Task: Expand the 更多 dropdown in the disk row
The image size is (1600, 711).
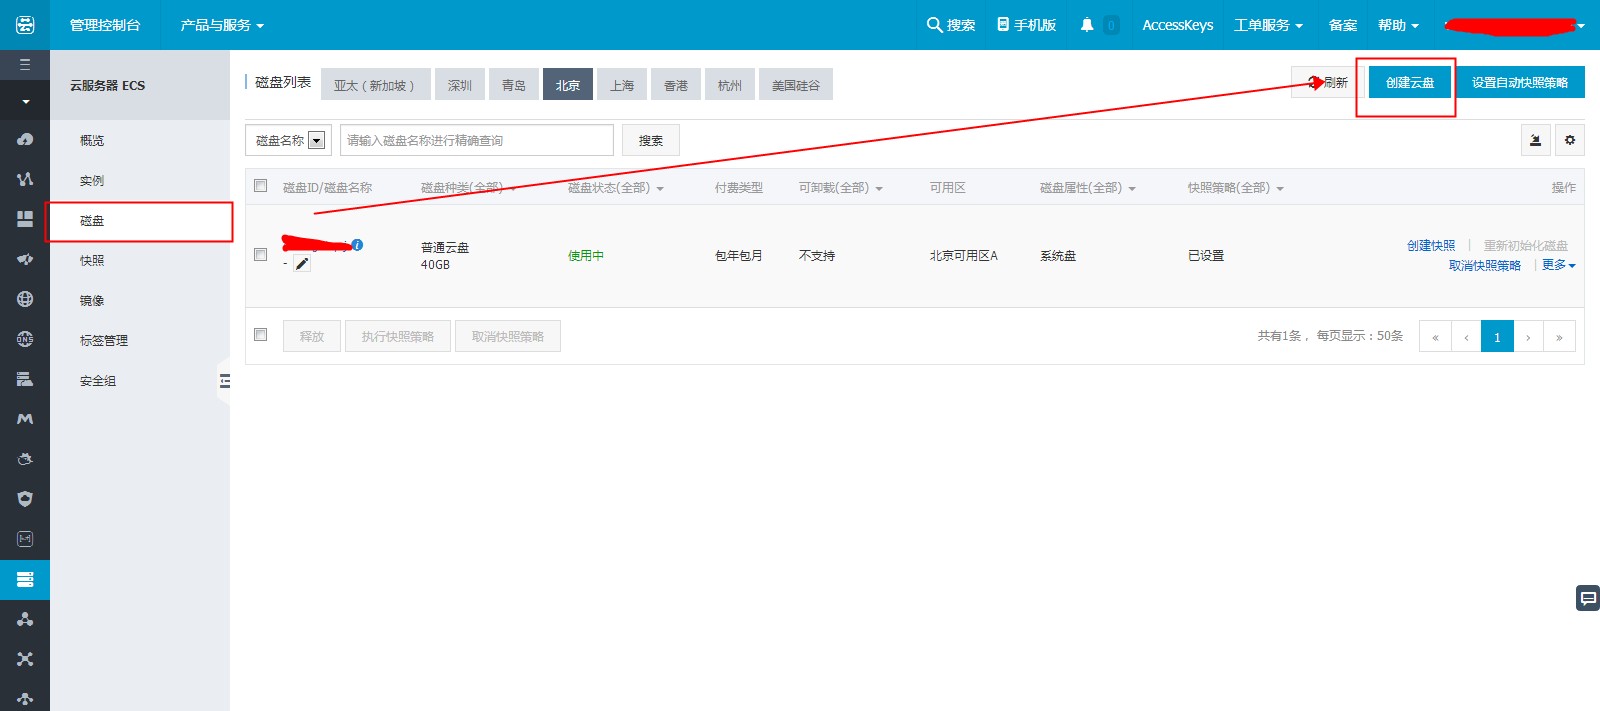Action: pyautogui.click(x=1558, y=265)
